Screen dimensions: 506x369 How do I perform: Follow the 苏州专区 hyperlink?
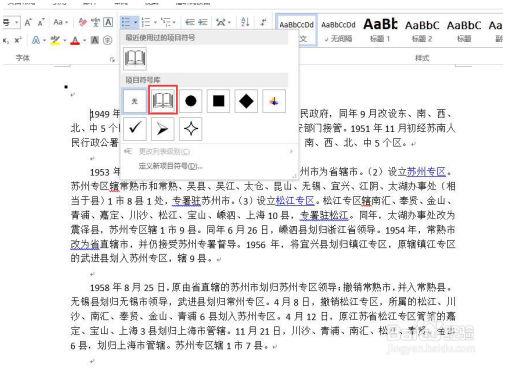tap(426, 172)
